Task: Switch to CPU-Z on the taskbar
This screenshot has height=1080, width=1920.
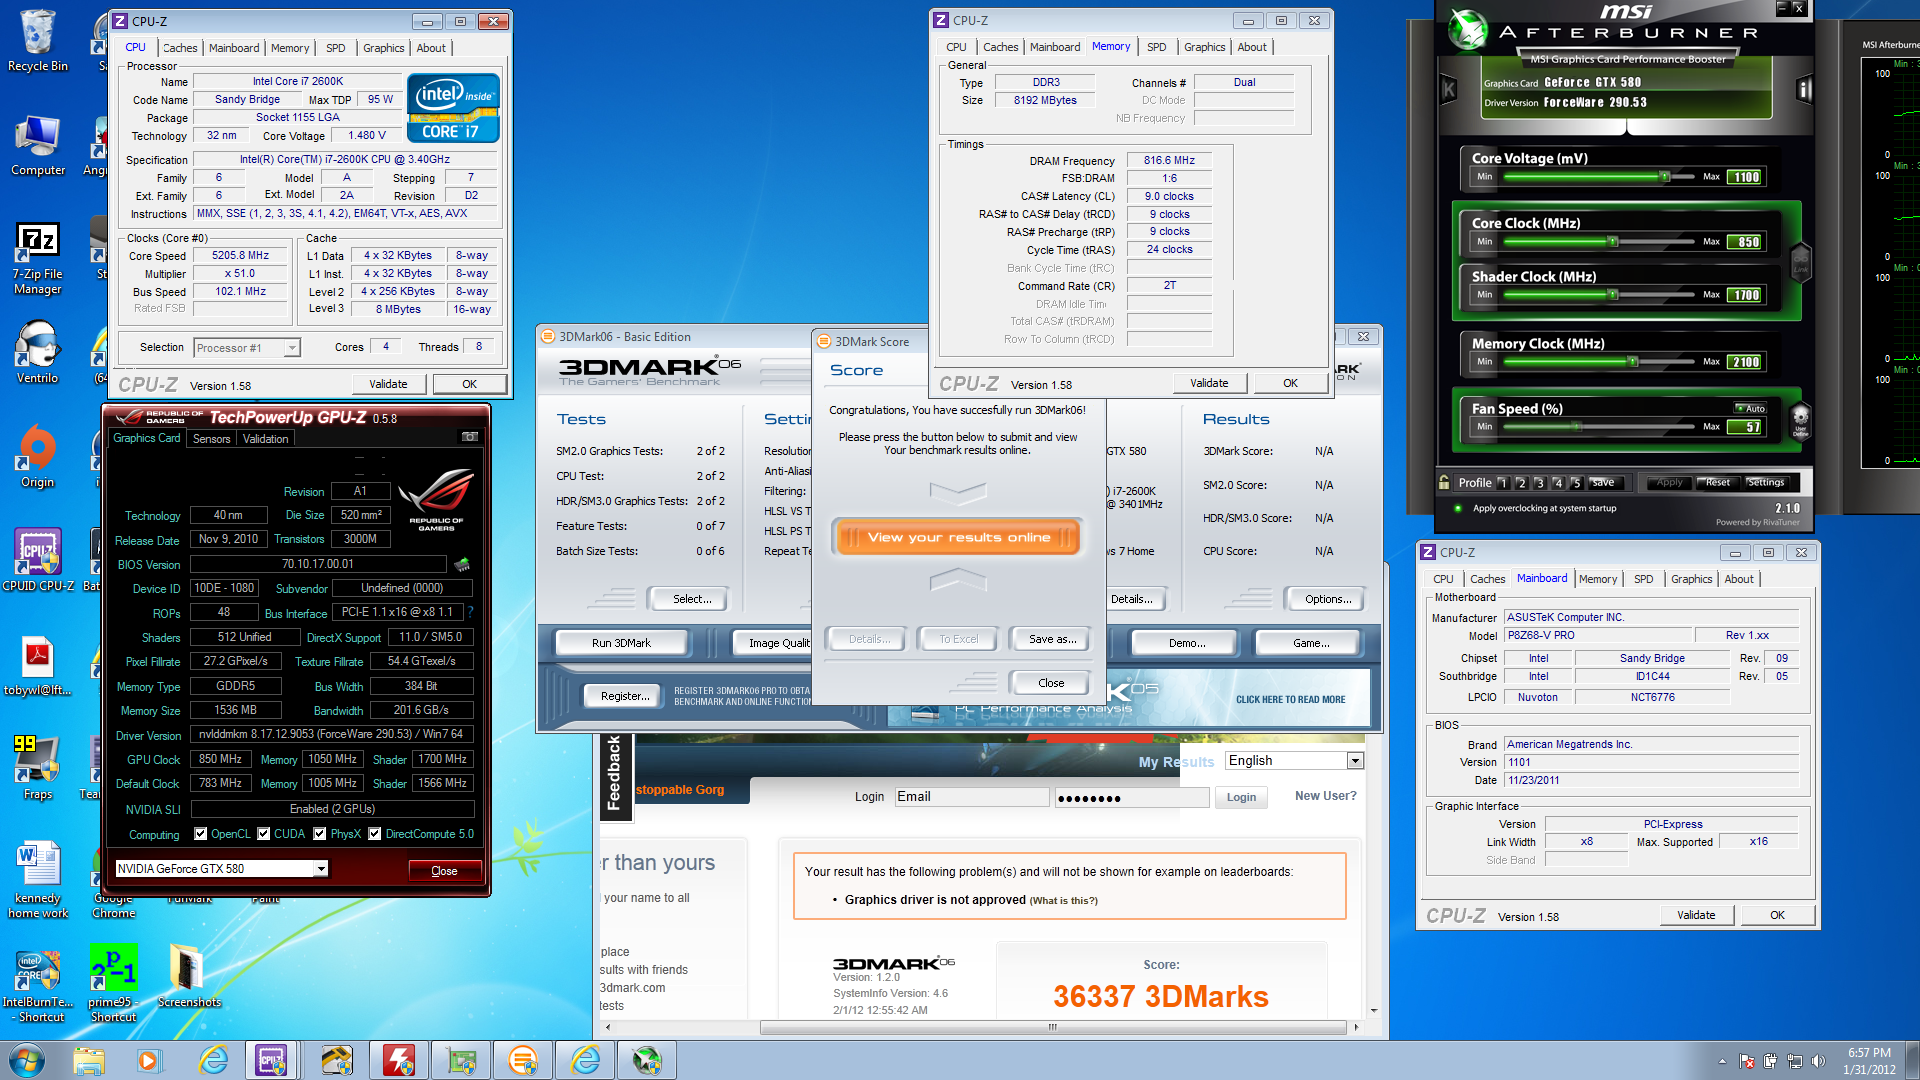Action: [271, 1060]
